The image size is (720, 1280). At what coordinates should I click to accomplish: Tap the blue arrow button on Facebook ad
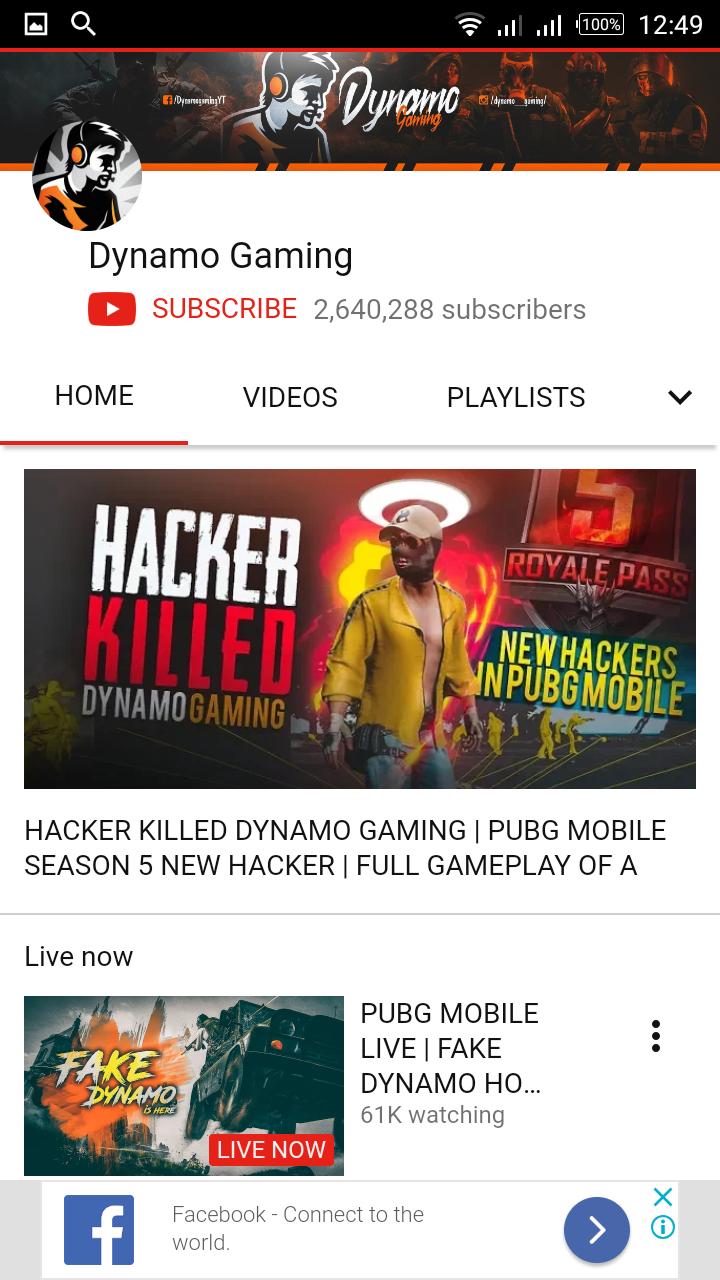[597, 1230]
